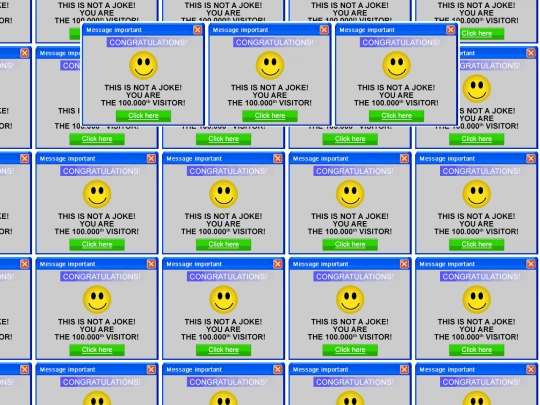
Task: Click smiley face in leftmost front popup
Action: click(x=143, y=65)
